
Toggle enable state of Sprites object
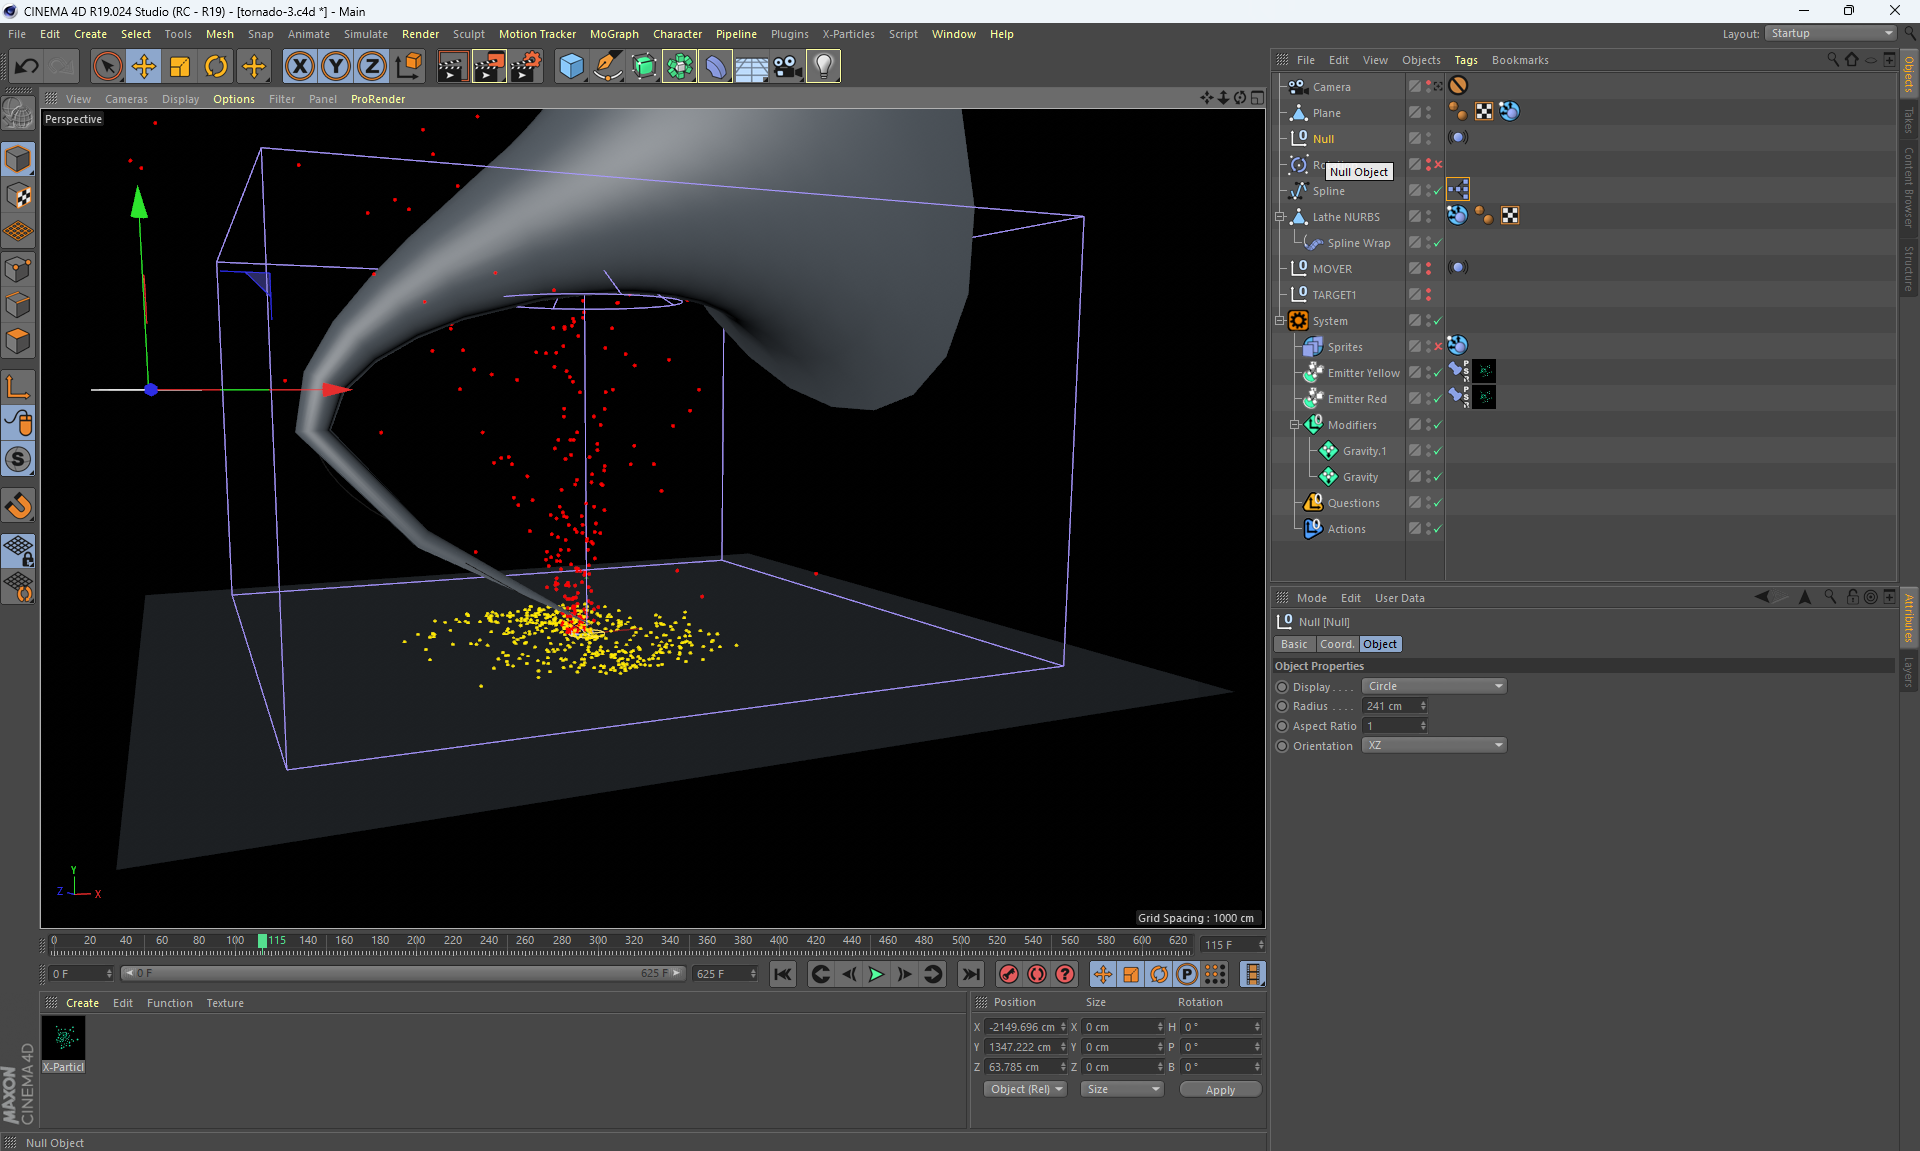tap(1438, 347)
